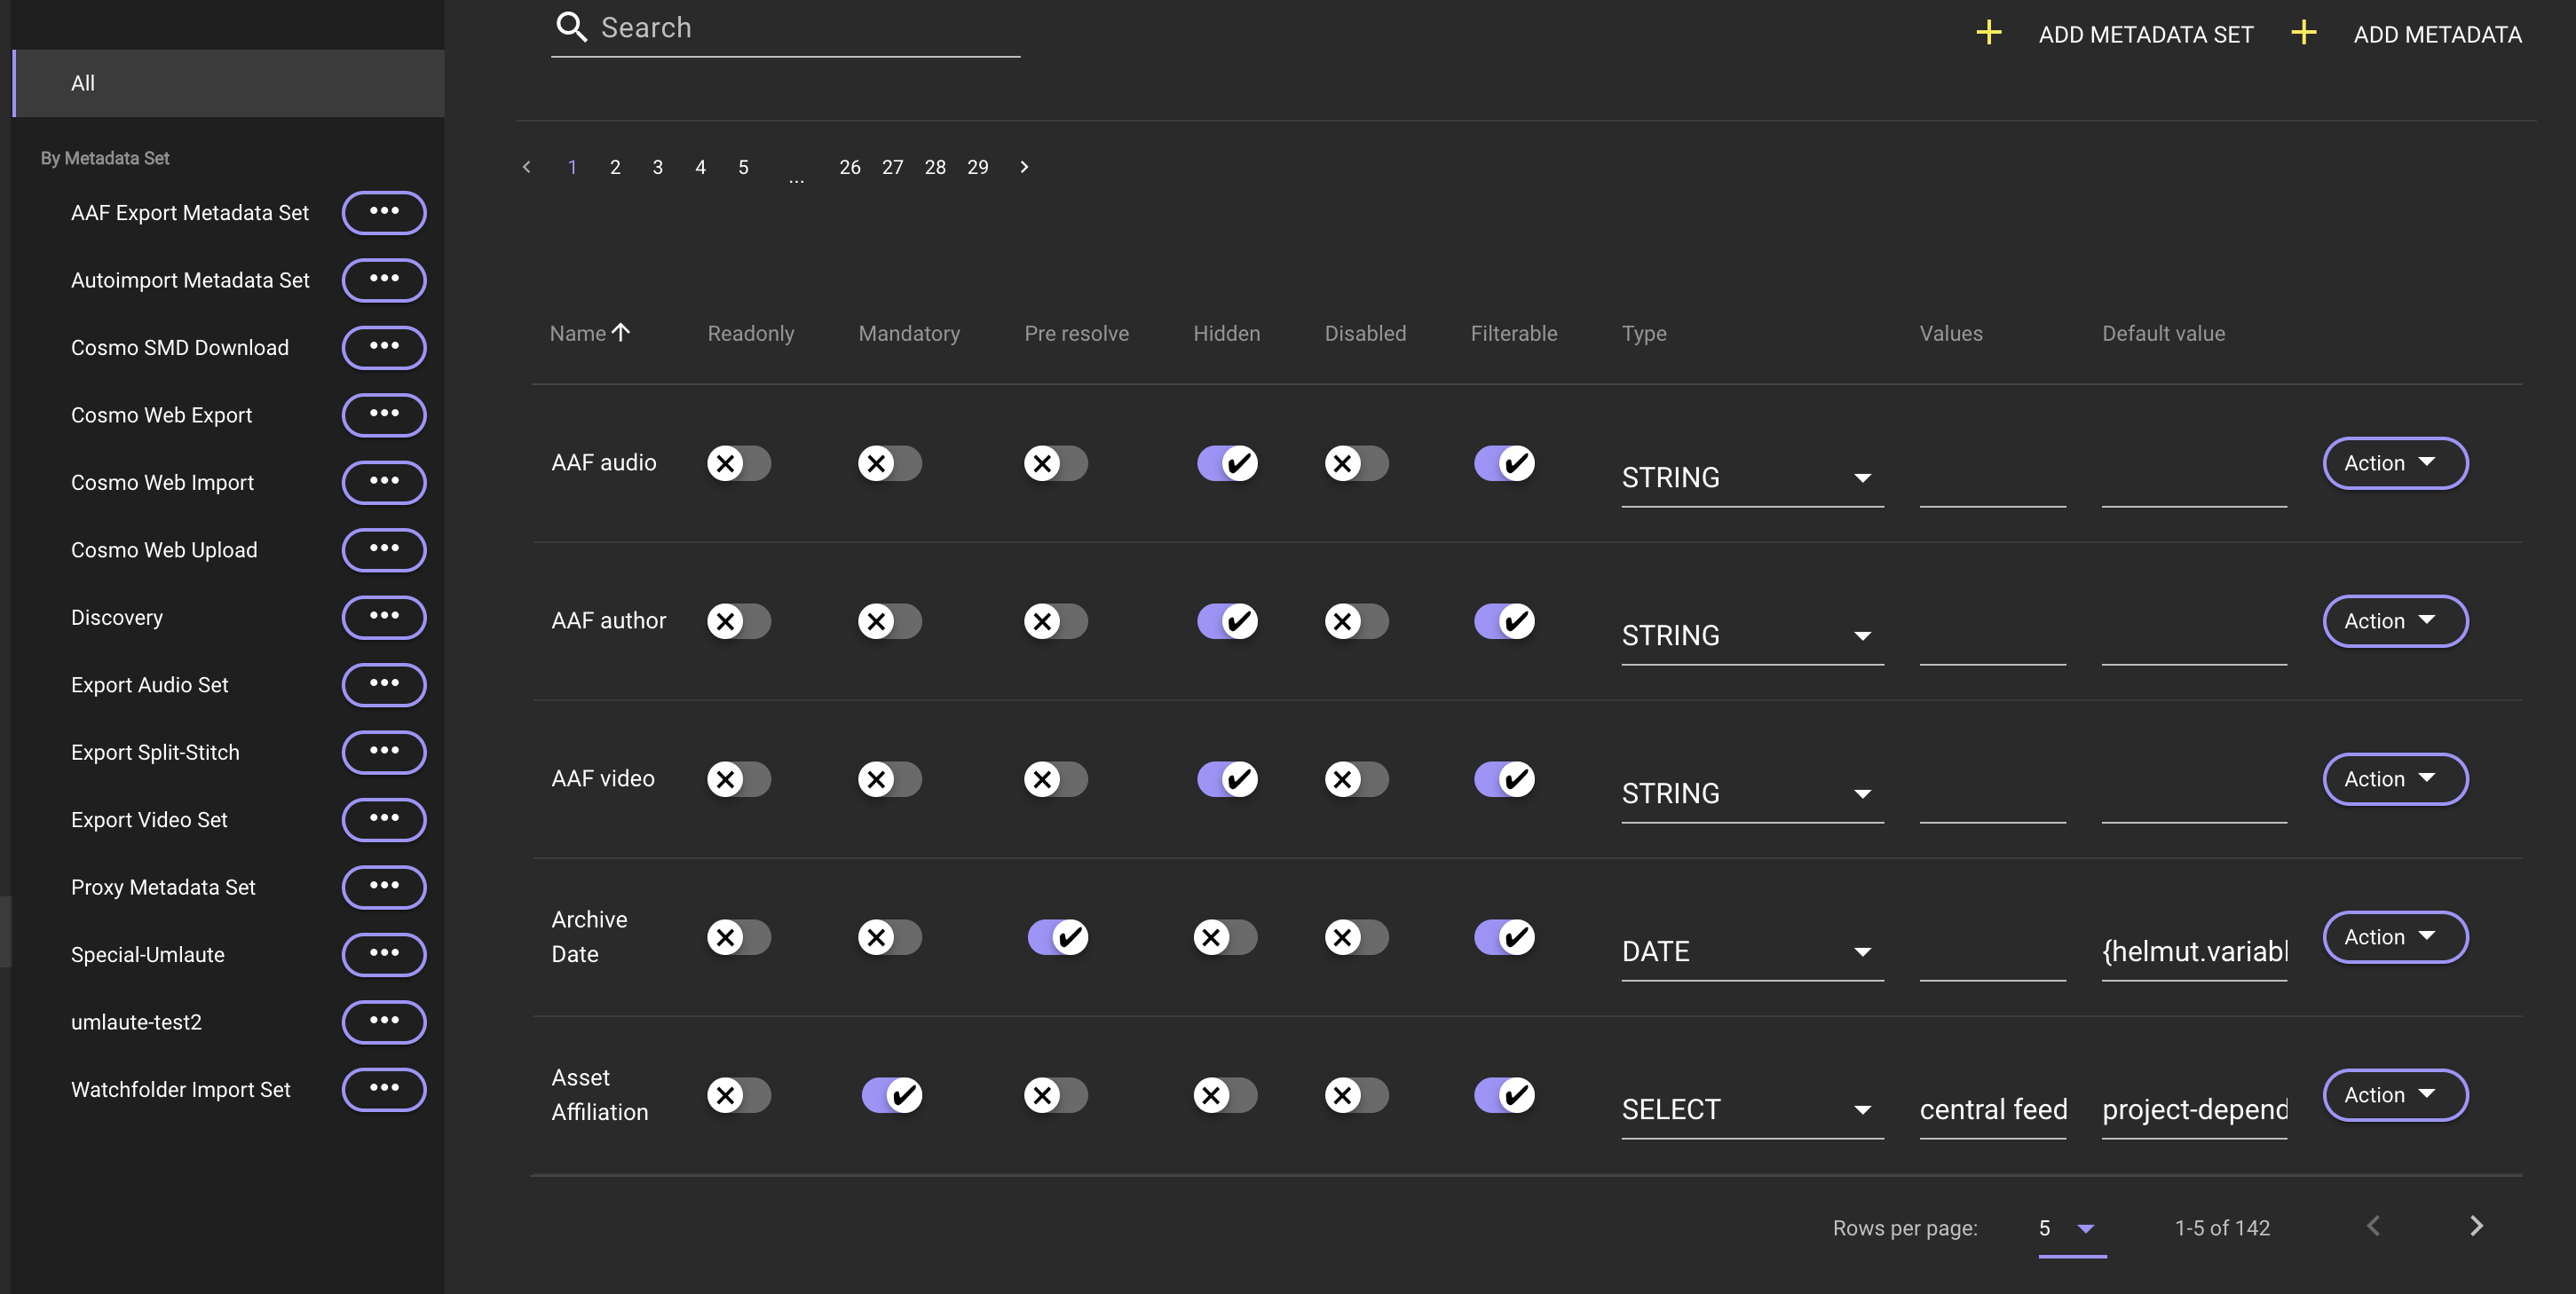Go to page 3 in pagination
This screenshot has width=2576, height=1294.
click(657, 167)
